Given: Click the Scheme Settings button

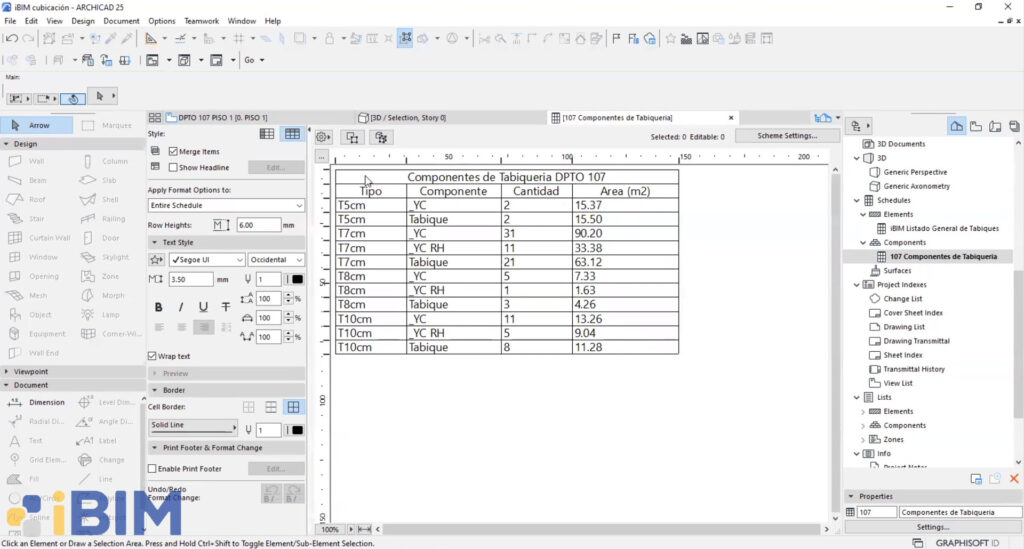Looking at the screenshot, I should pyautogui.click(x=786, y=136).
